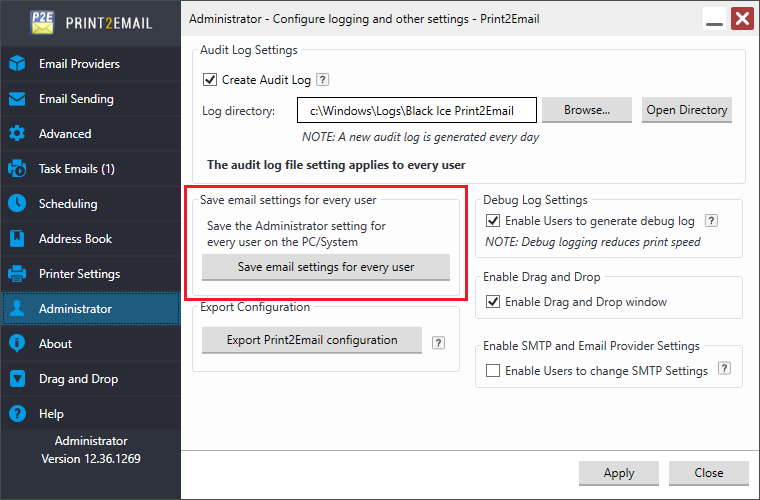Click the Open Directory button
760x500 pixels.
tap(687, 110)
